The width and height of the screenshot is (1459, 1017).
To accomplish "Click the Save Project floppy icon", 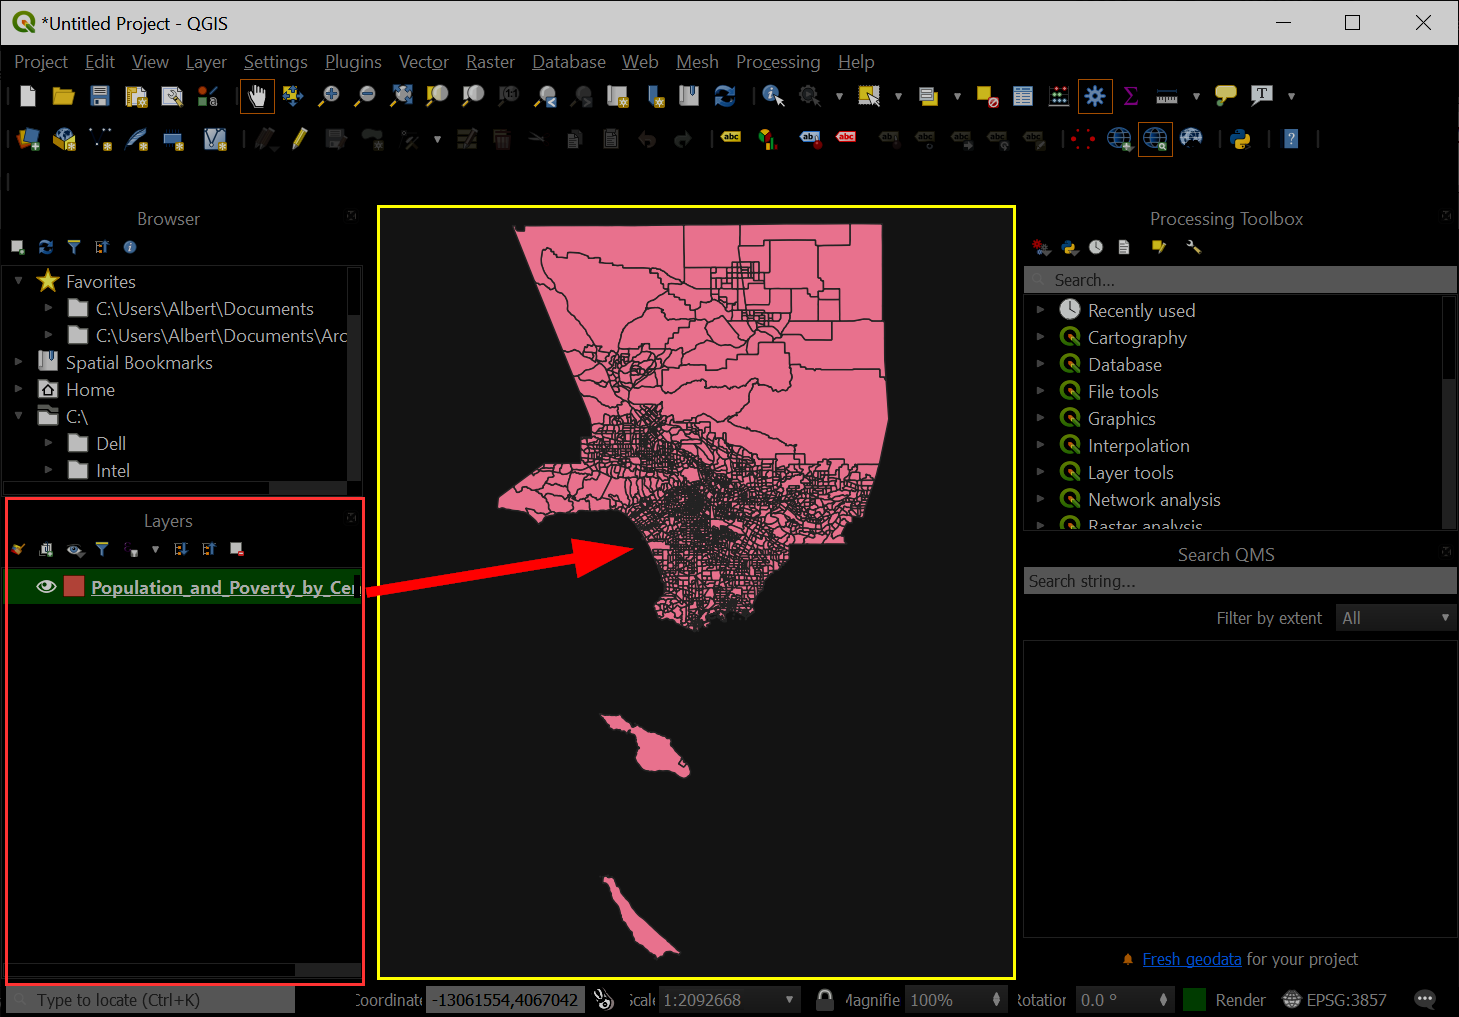I will click(99, 96).
